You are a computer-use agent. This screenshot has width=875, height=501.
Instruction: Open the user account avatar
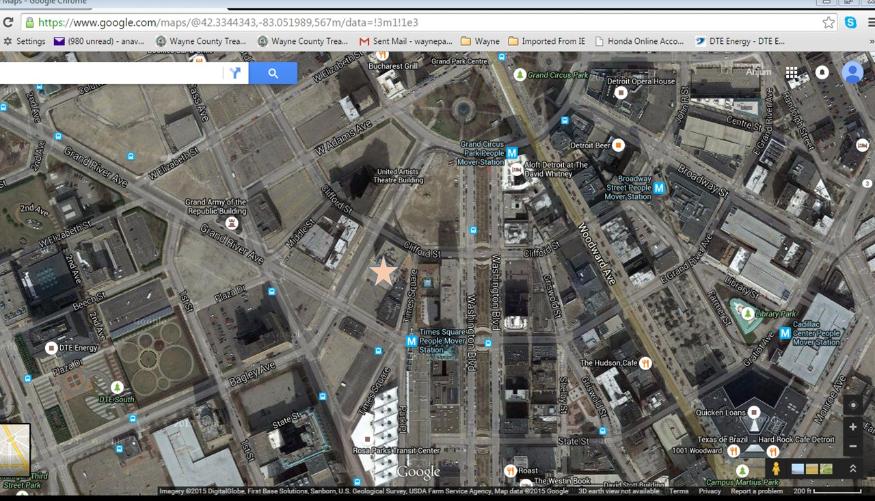pos(852,72)
